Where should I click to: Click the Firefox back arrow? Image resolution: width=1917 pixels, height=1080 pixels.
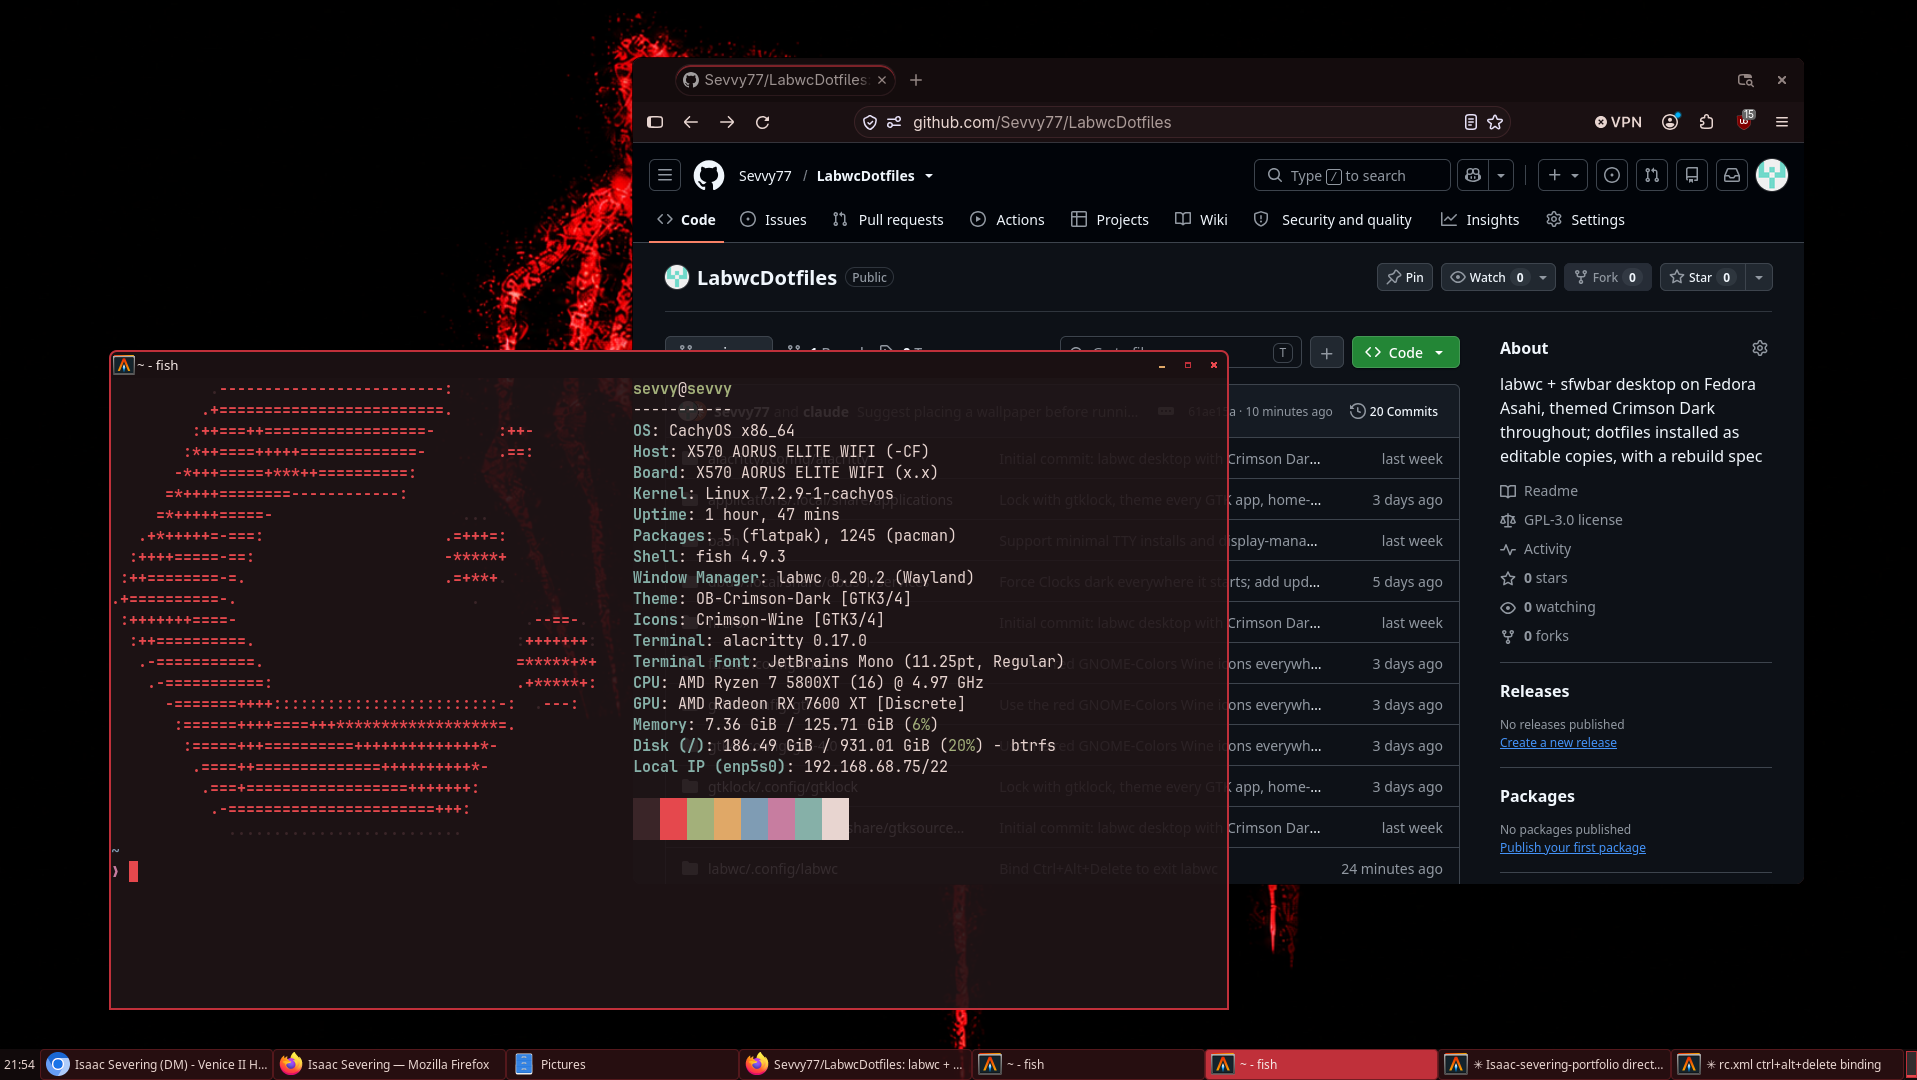[x=691, y=122]
